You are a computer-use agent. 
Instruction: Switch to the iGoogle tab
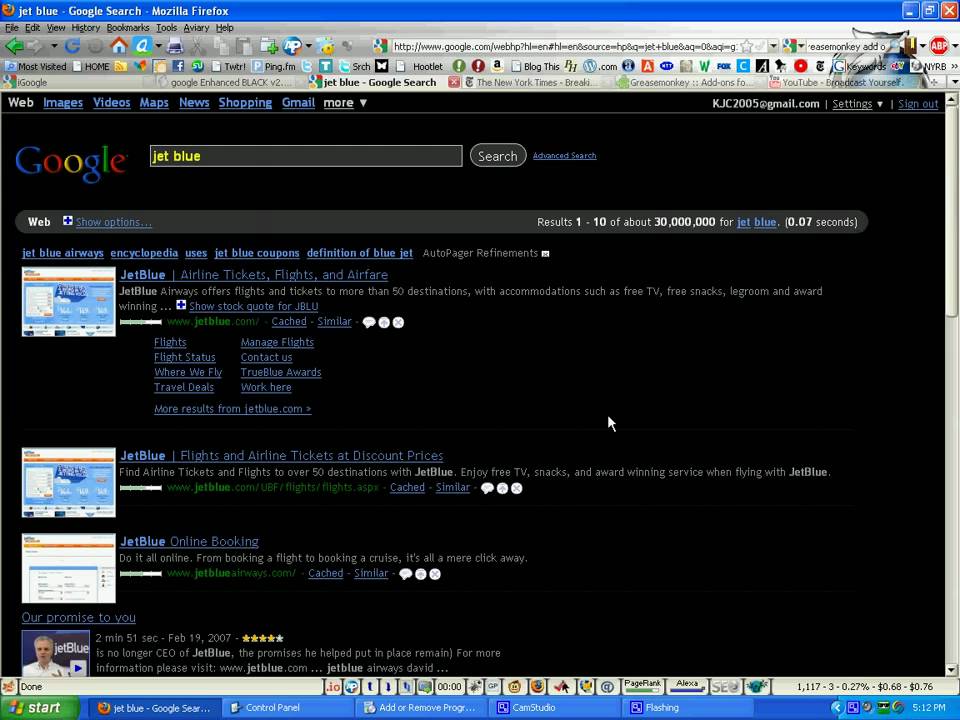[x=73, y=82]
